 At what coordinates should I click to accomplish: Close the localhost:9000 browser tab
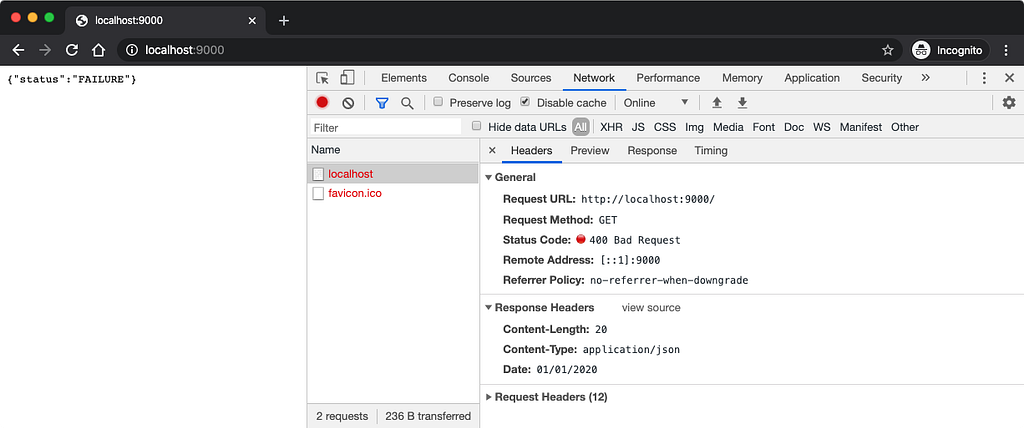pyautogui.click(x=252, y=20)
